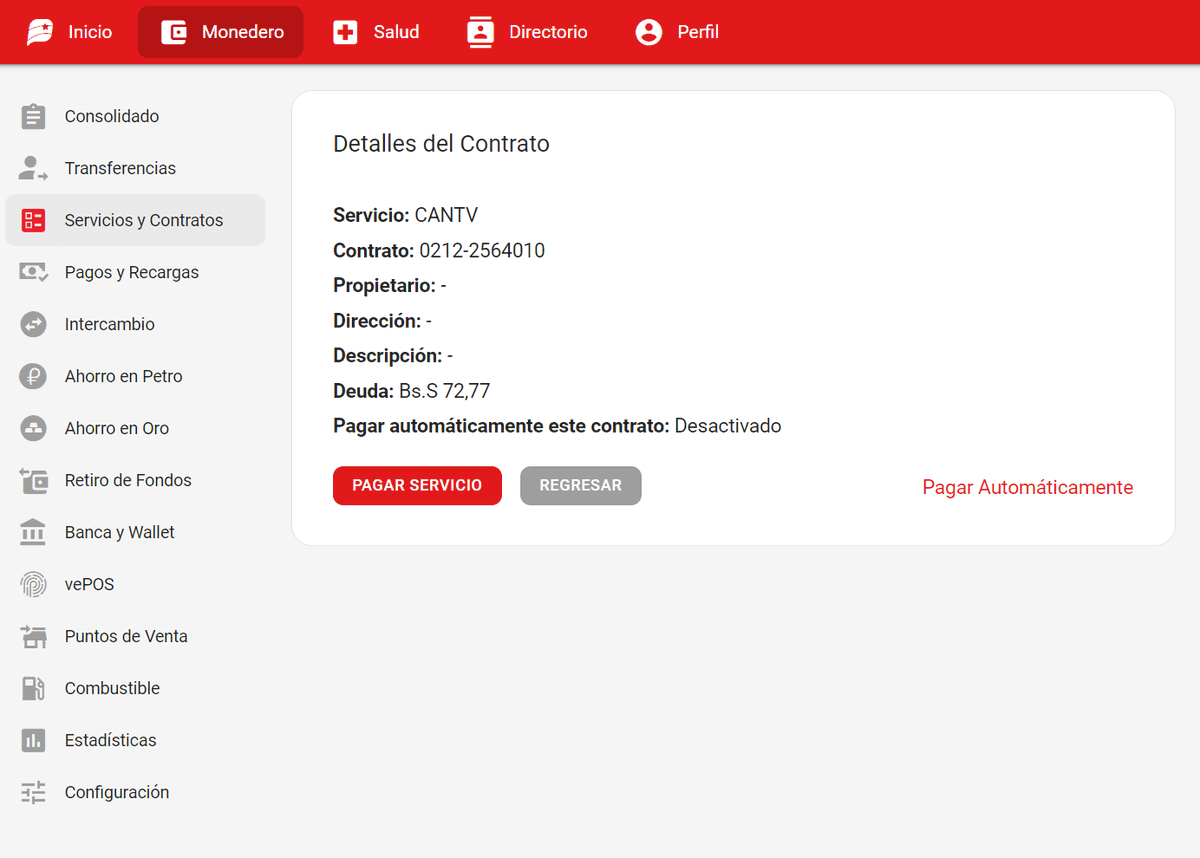The image size is (1200, 858).
Task: Click the Salud cross icon
Action: (345, 32)
